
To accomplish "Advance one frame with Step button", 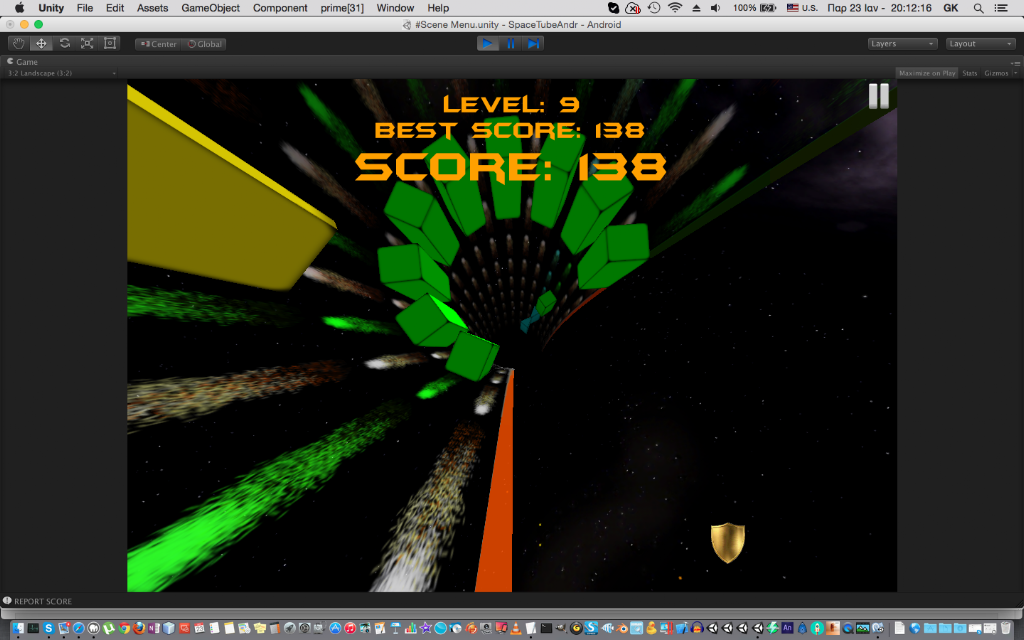I will coord(533,43).
